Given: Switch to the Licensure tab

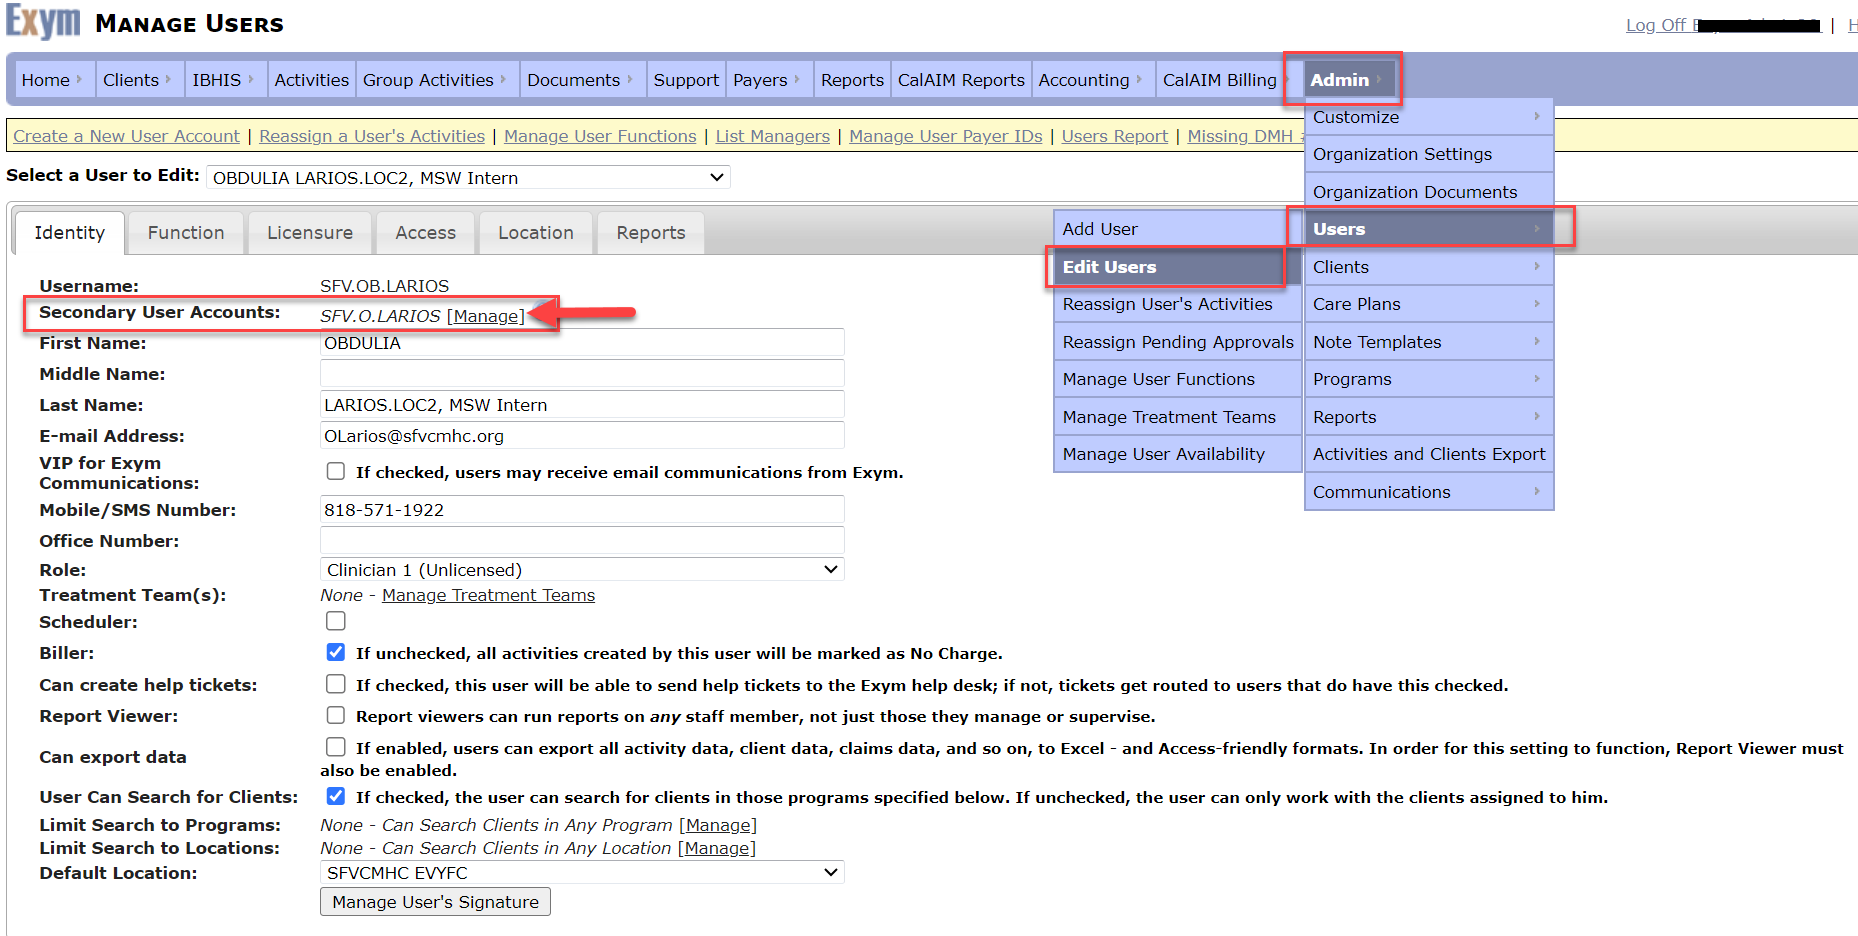Looking at the screenshot, I should click(x=310, y=233).
